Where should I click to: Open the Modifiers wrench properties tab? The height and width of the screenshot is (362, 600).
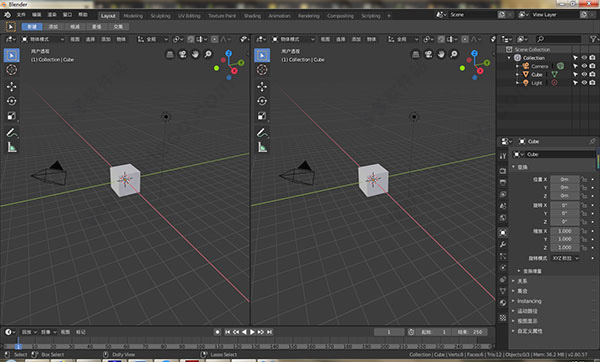(x=503, y=244)
